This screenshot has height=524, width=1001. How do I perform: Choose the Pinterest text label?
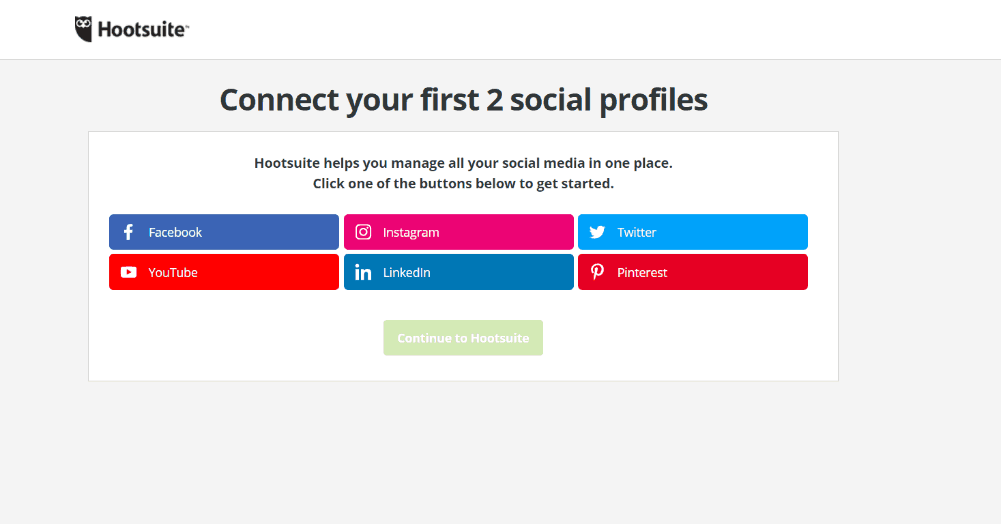coord(642,273)
